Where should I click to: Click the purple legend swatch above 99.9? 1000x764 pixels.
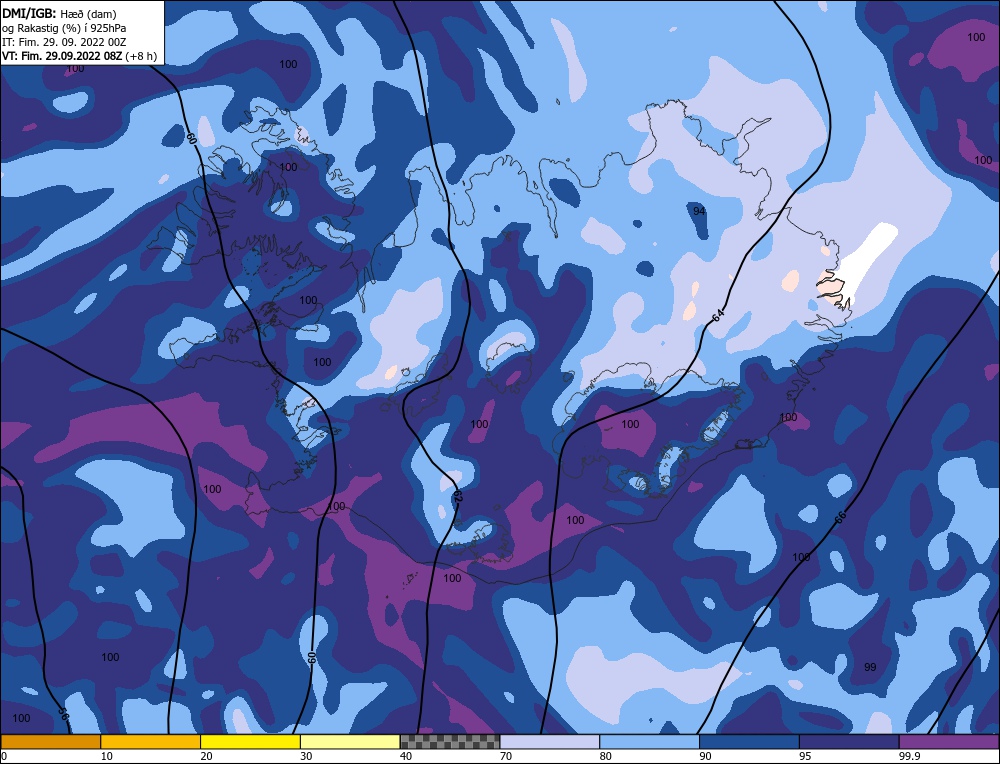[x=949, y=741]
